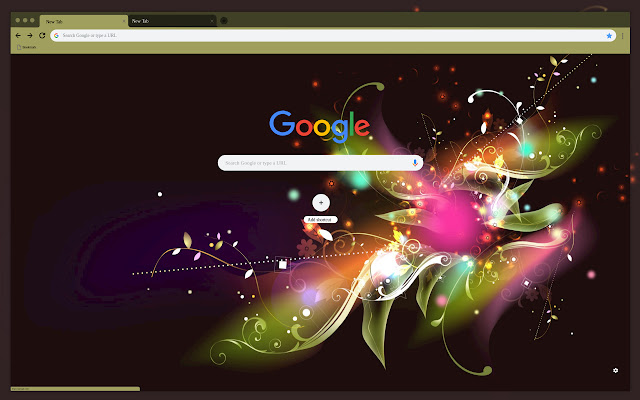Image resolution: width=640 pixels, height=400 pixels.
Task: Click the Google search box in page
Action: [x=320, y=163]
